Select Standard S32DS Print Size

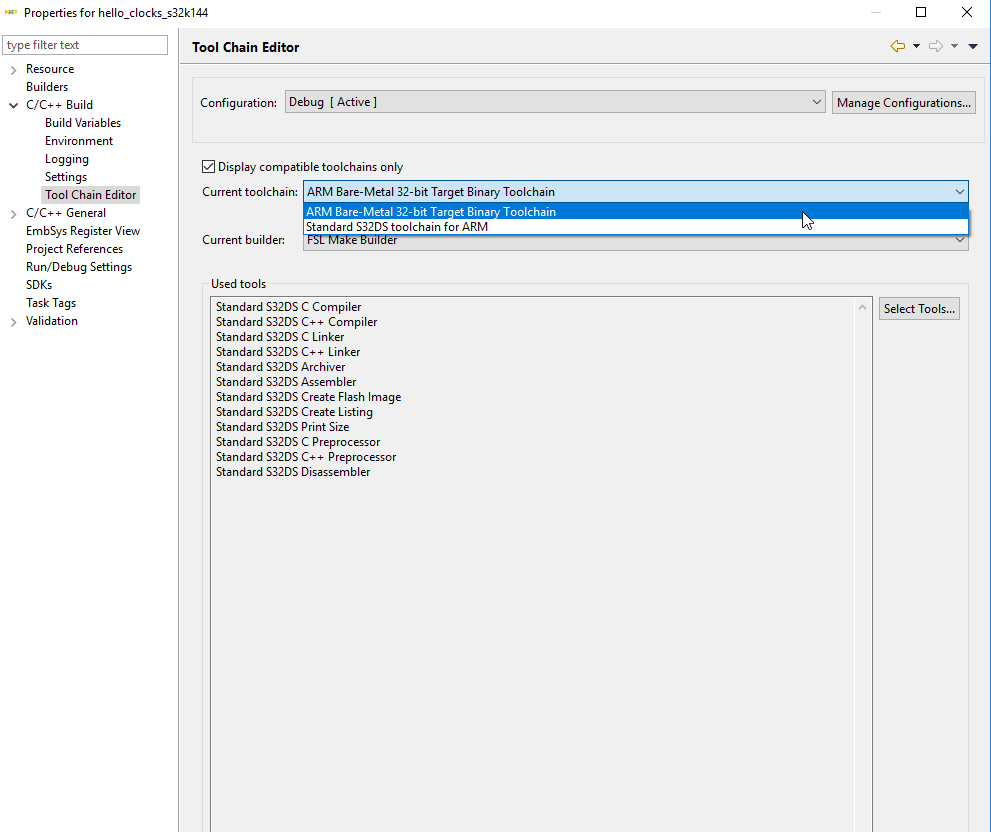pos(283,427)
